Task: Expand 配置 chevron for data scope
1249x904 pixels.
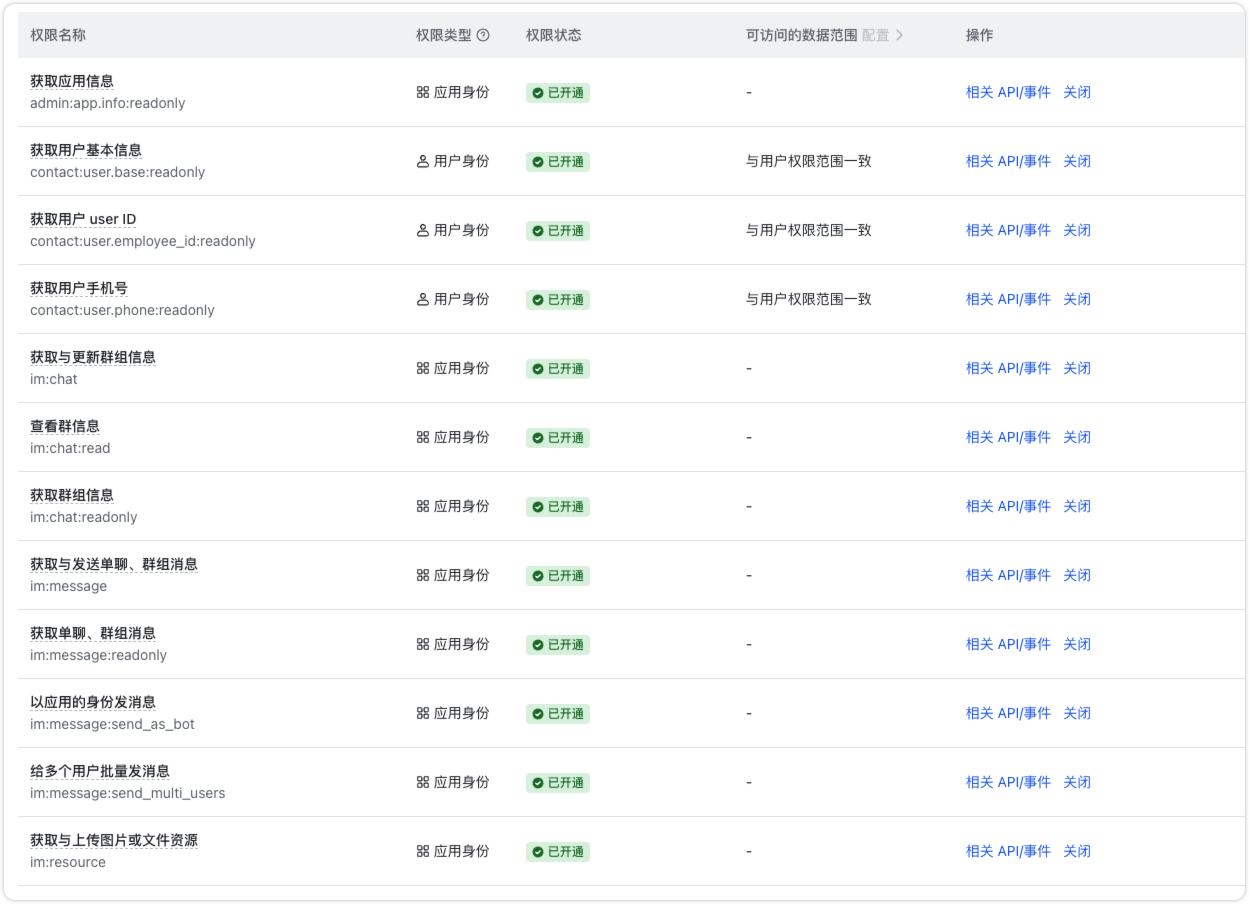Action: 899,35
